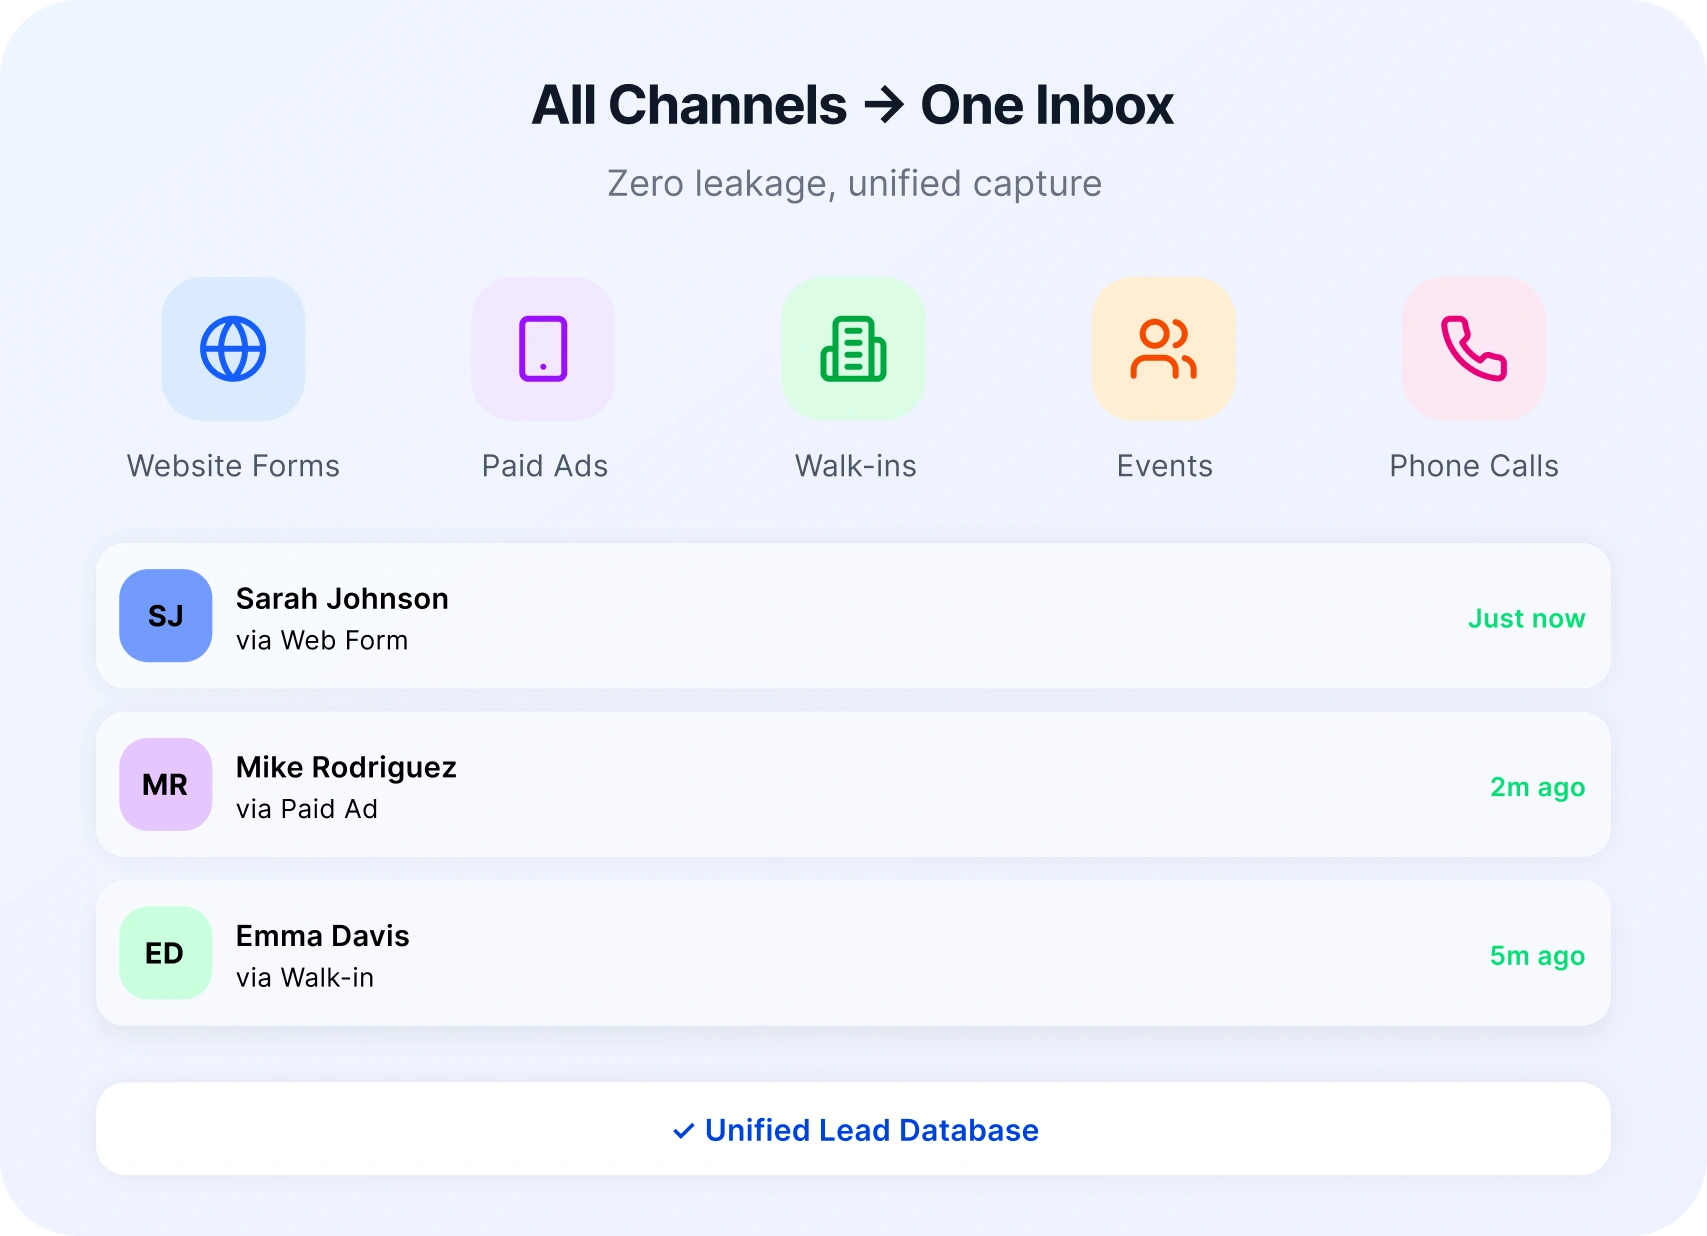
Task: Open the Walk-ins building icon
Action: [x=853, y=349]
